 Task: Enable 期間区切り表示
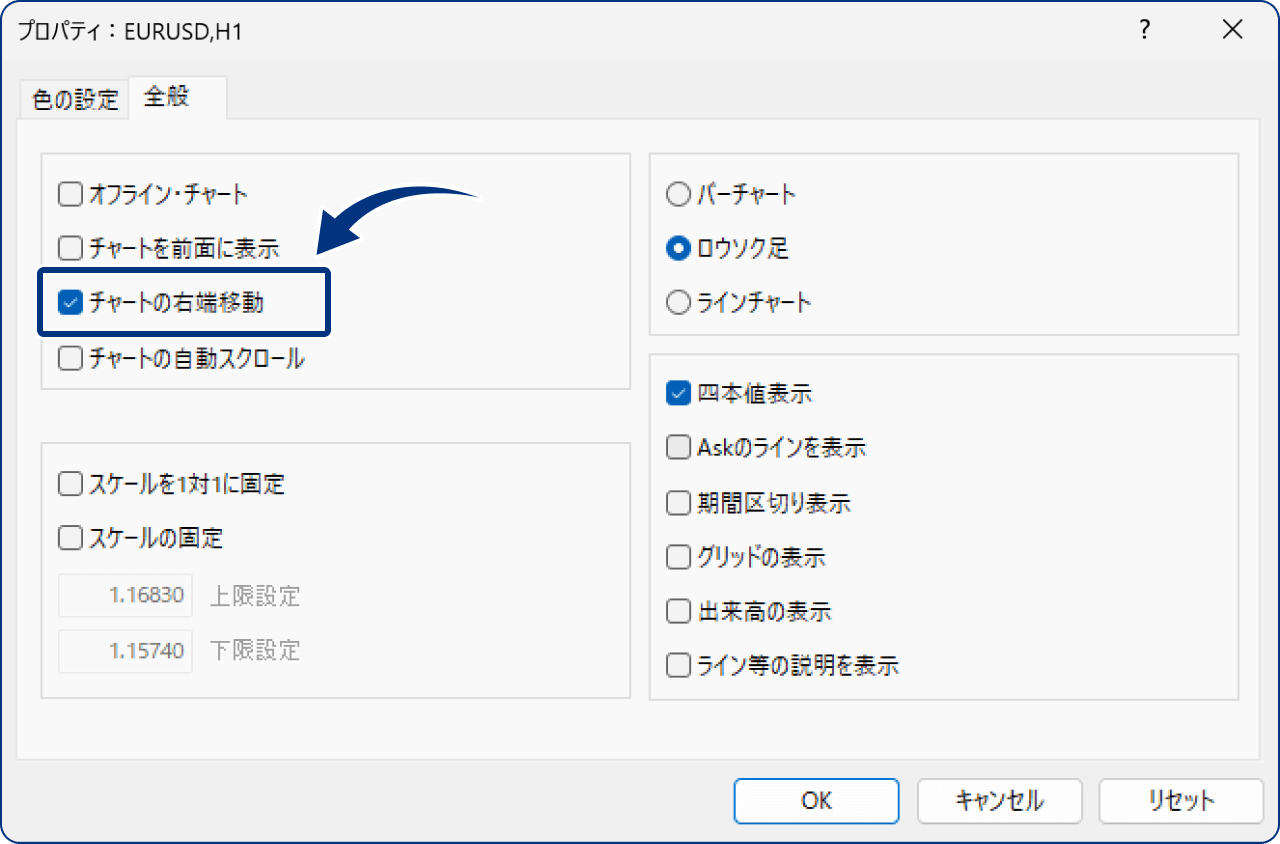click(678, 503)
